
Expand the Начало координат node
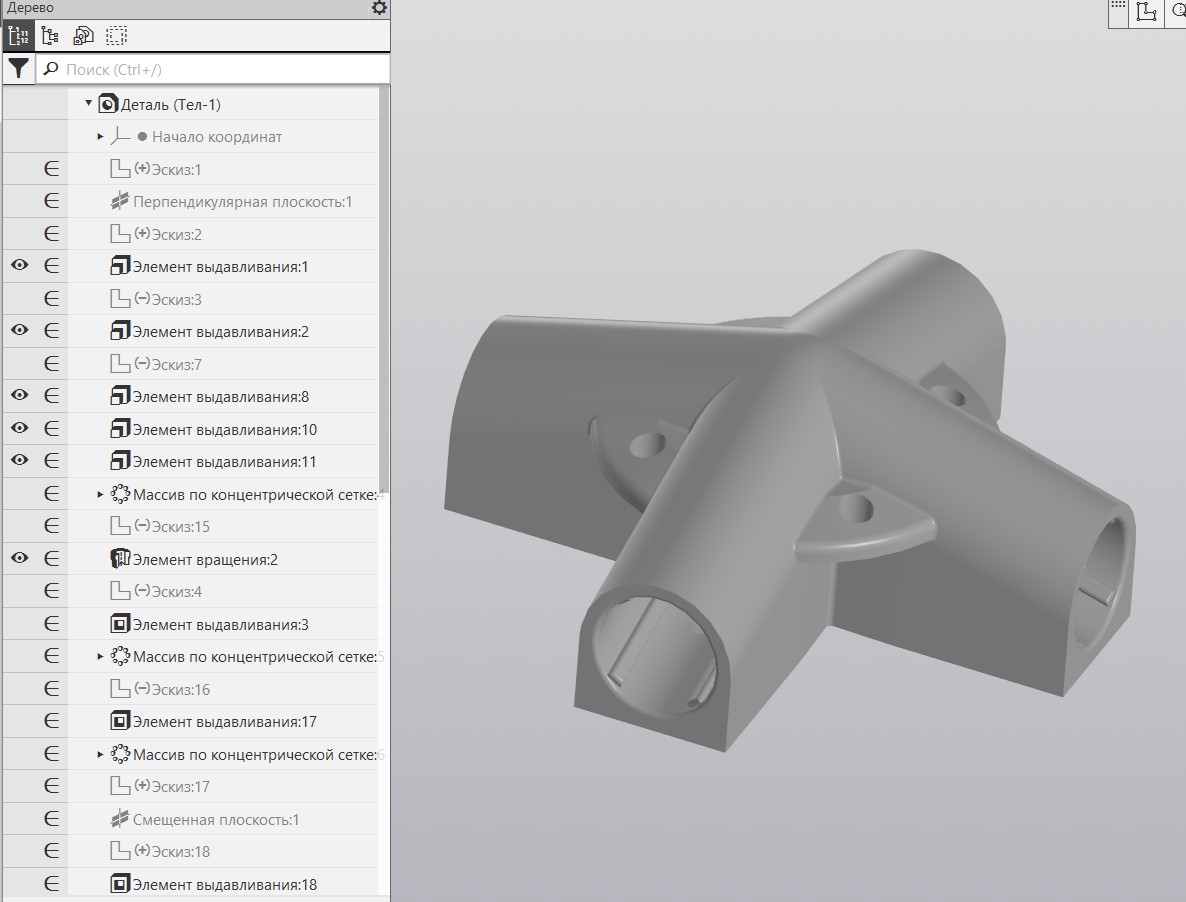coord(101,137)
